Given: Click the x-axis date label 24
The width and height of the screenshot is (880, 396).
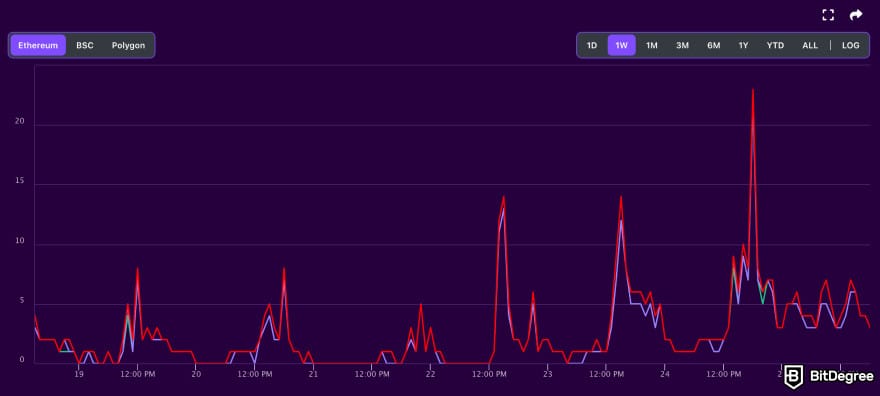Looking at the screenshot, I should [665, 373].
